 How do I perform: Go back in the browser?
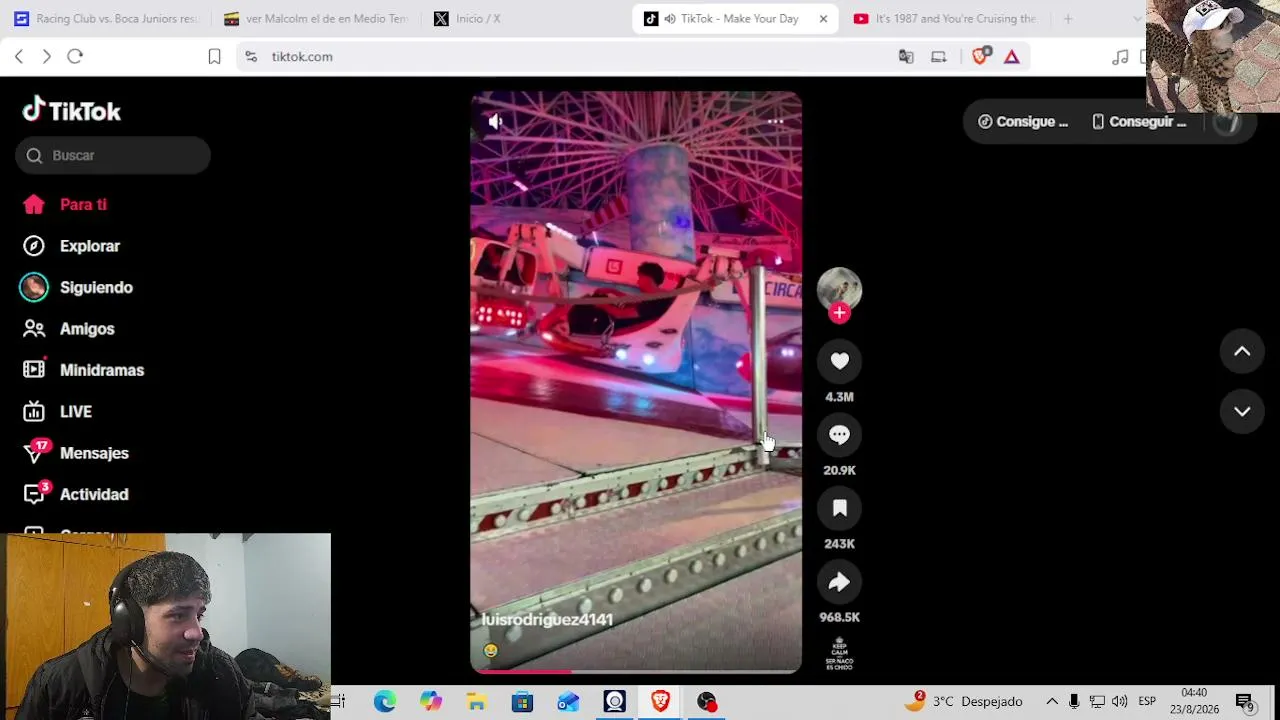point(19,56)
